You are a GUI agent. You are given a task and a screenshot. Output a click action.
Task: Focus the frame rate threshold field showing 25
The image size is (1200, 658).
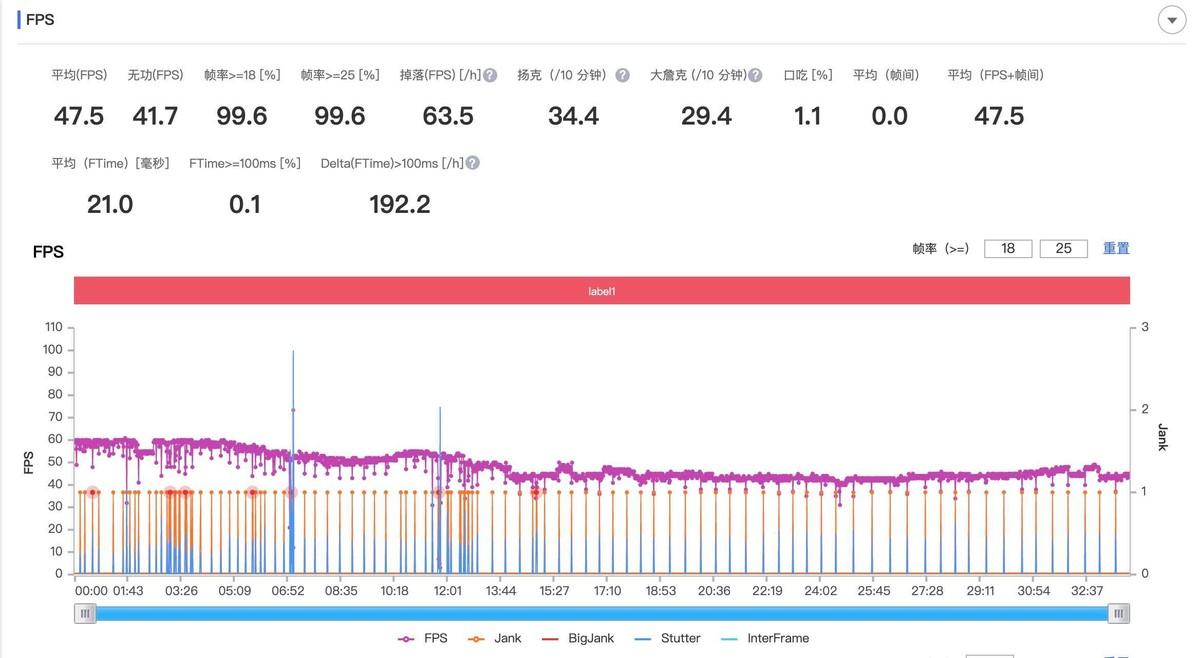pos(1063,248)
